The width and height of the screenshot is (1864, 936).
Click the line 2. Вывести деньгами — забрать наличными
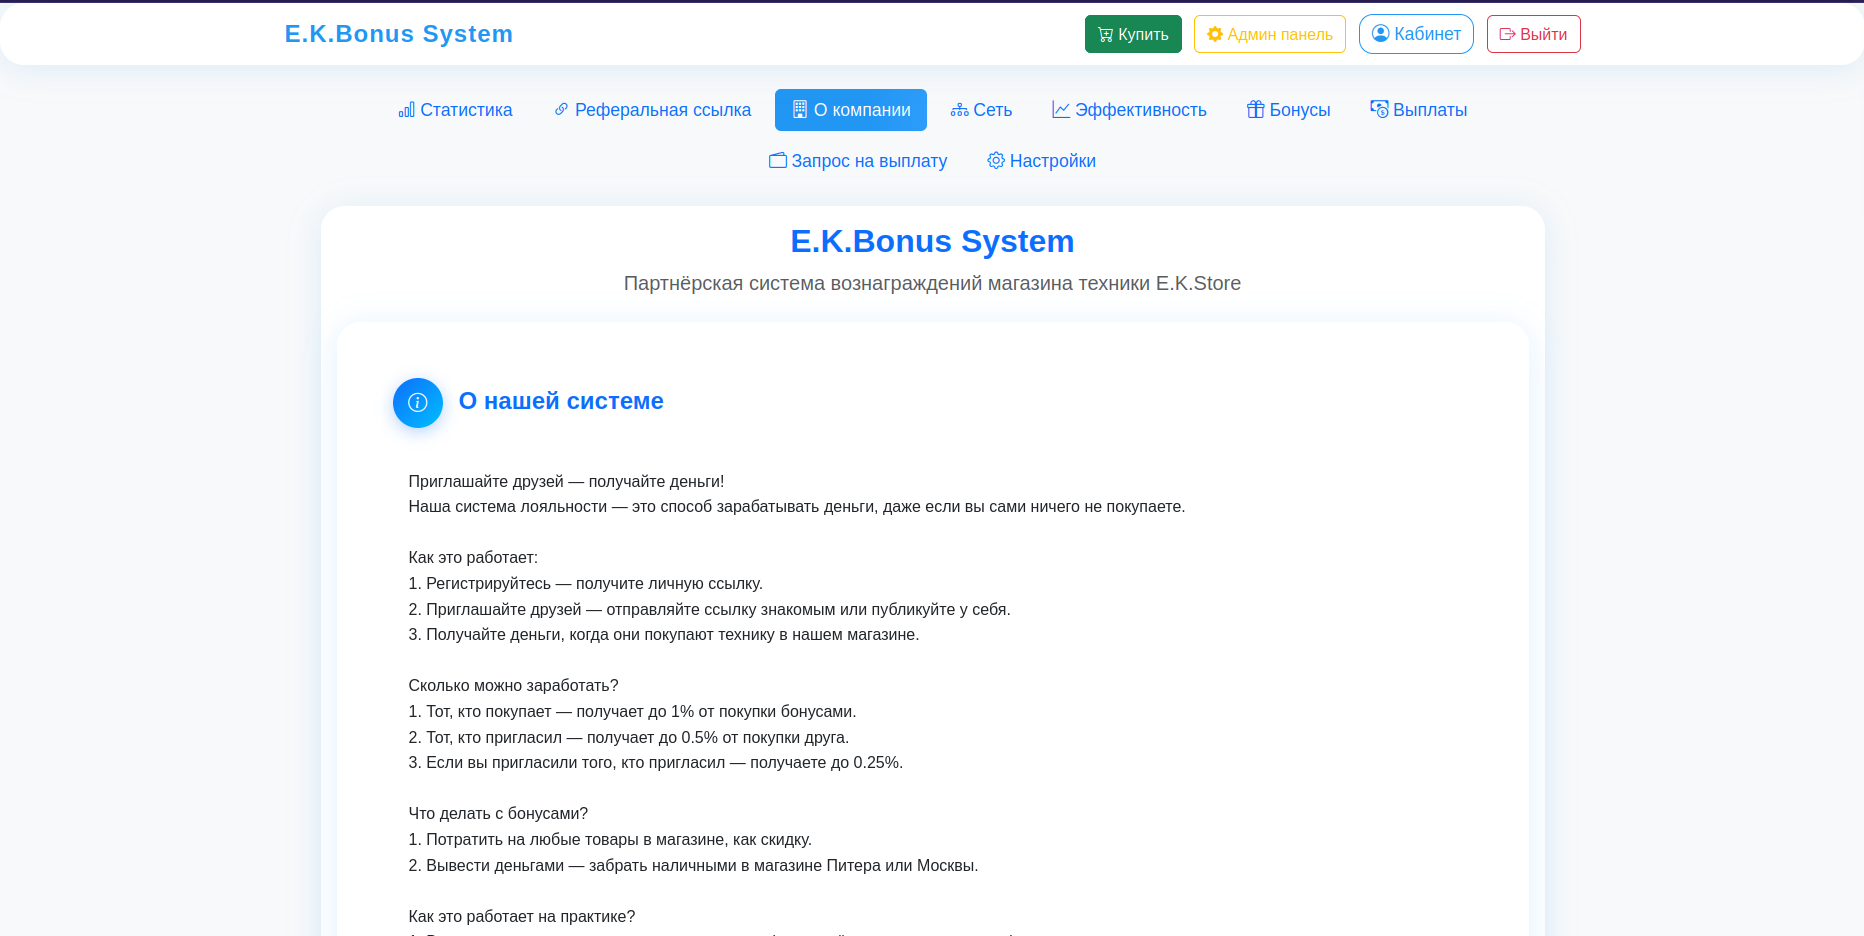click(693, 866)
